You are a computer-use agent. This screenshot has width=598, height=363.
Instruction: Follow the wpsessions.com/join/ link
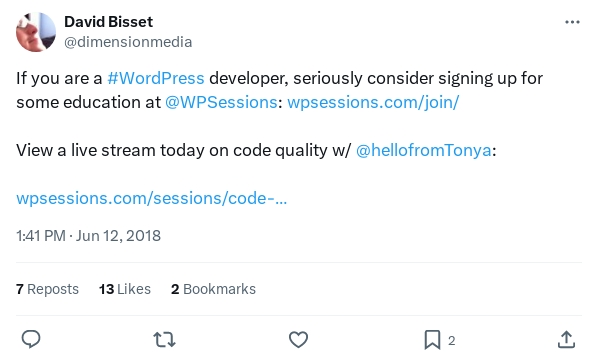[373, 102]
